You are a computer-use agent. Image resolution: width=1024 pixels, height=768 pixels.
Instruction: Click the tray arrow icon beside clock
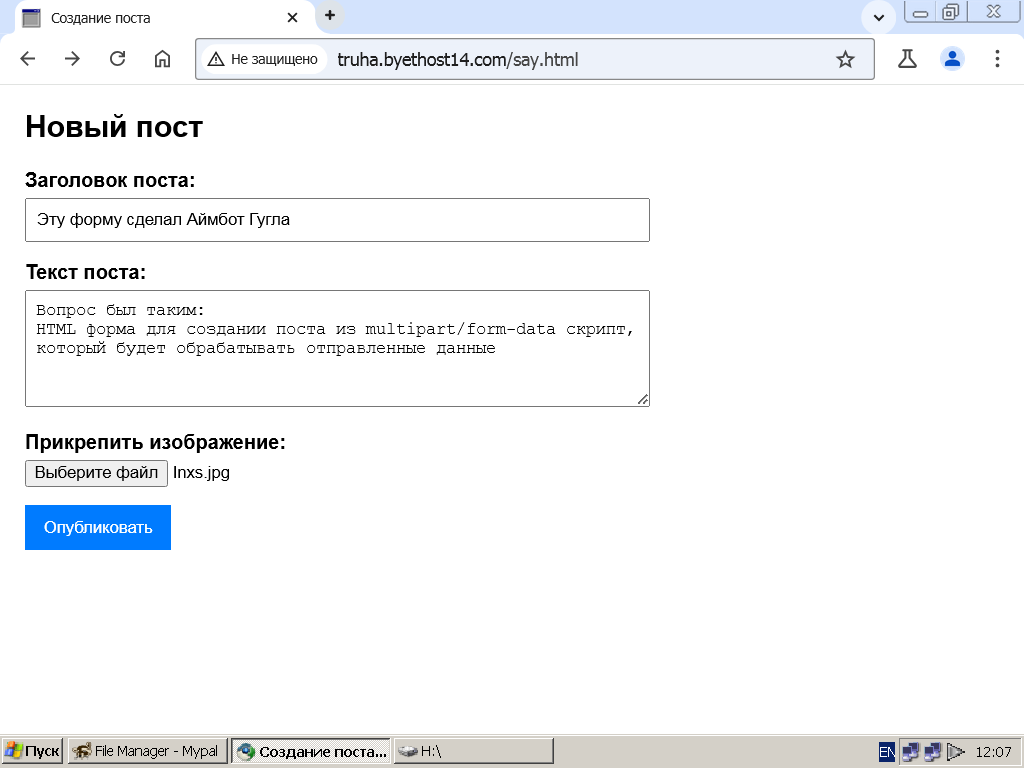click(x=955, y=752)
